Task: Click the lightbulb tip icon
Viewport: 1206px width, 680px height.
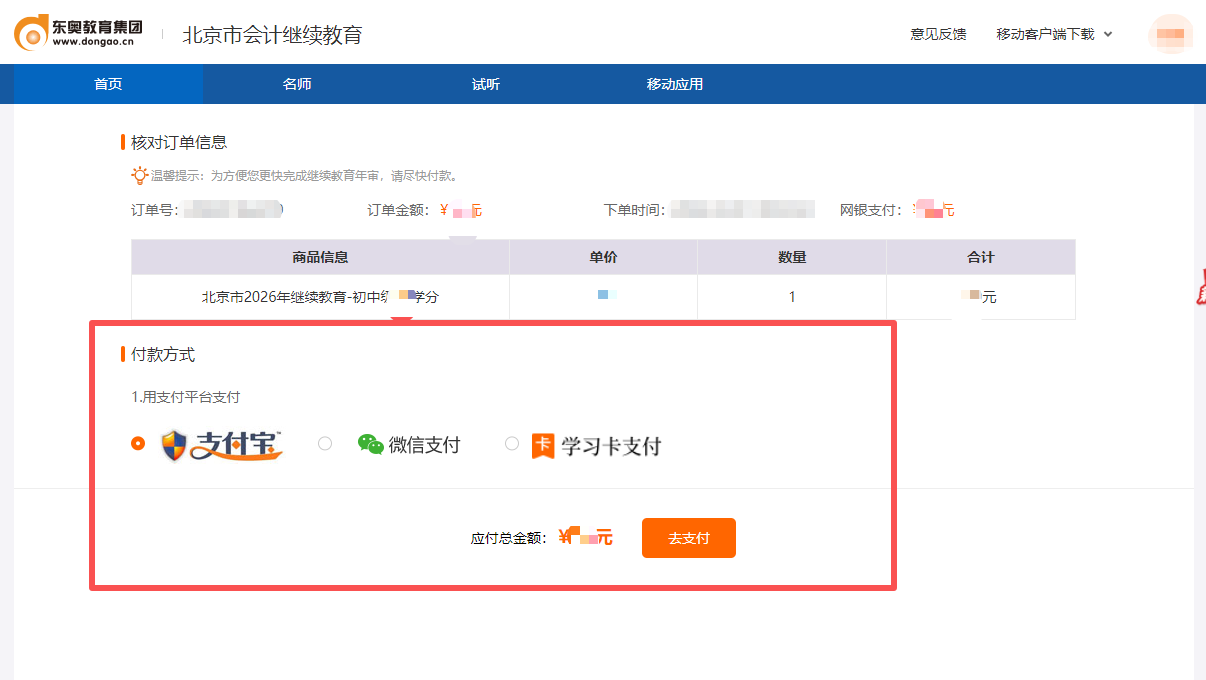Action: coord(140,176)
